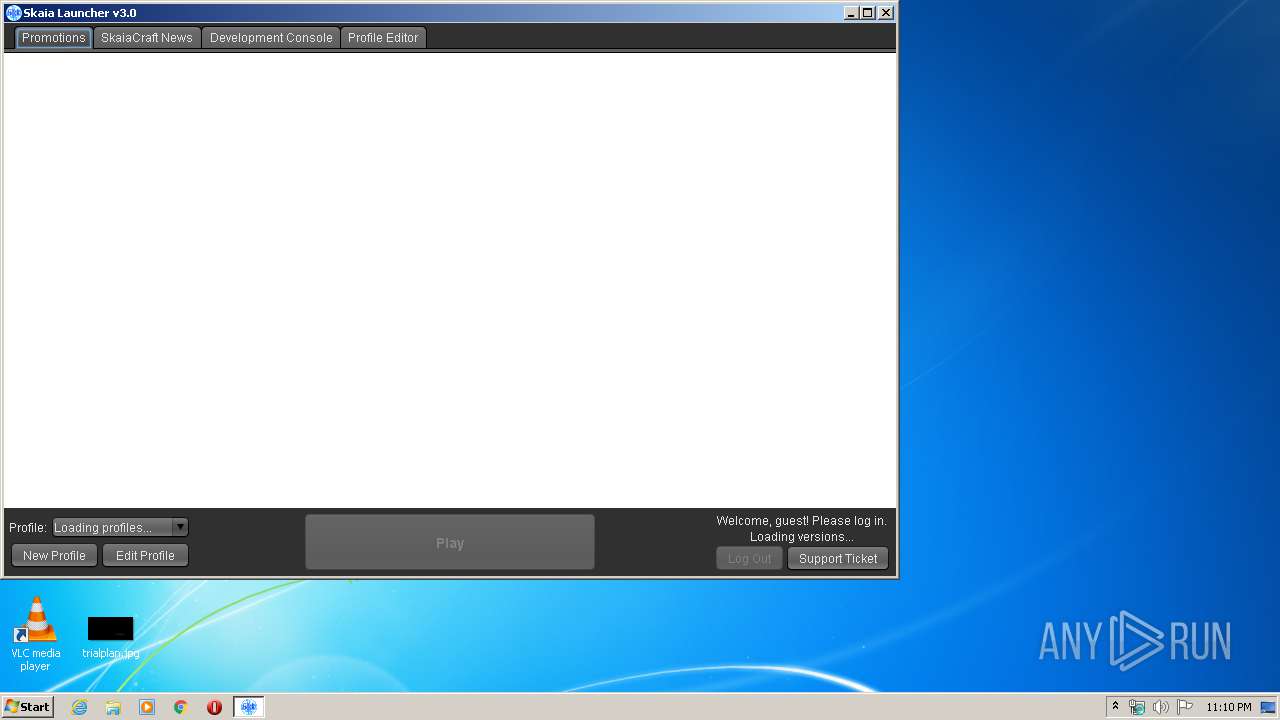Screen dimensions: 1280x720
Task: Click the 'Loading versions...' status text
Action: 802,537
